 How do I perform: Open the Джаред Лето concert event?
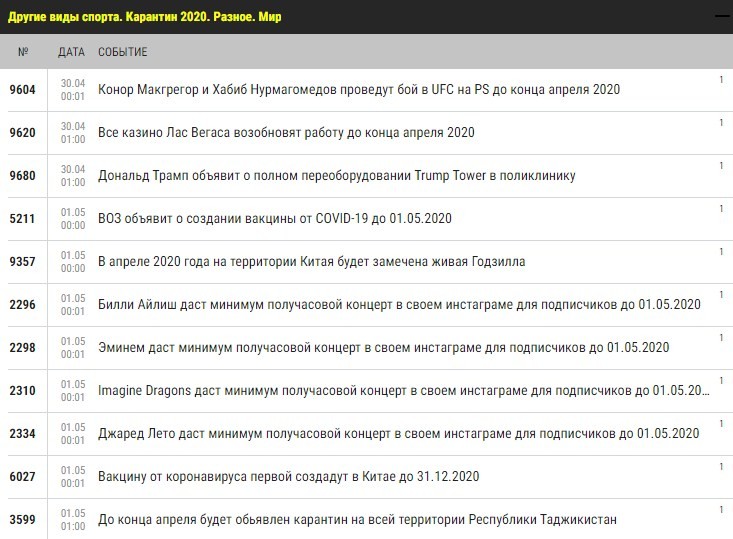(398, 434)
